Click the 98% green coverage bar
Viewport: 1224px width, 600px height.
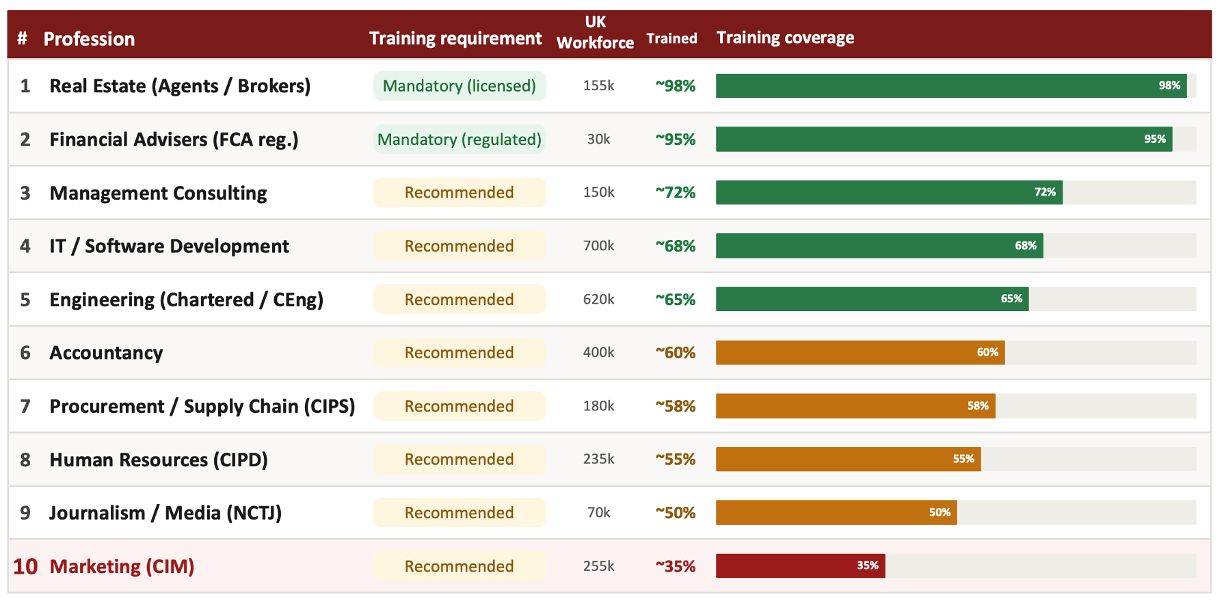(x=950, y=86)
